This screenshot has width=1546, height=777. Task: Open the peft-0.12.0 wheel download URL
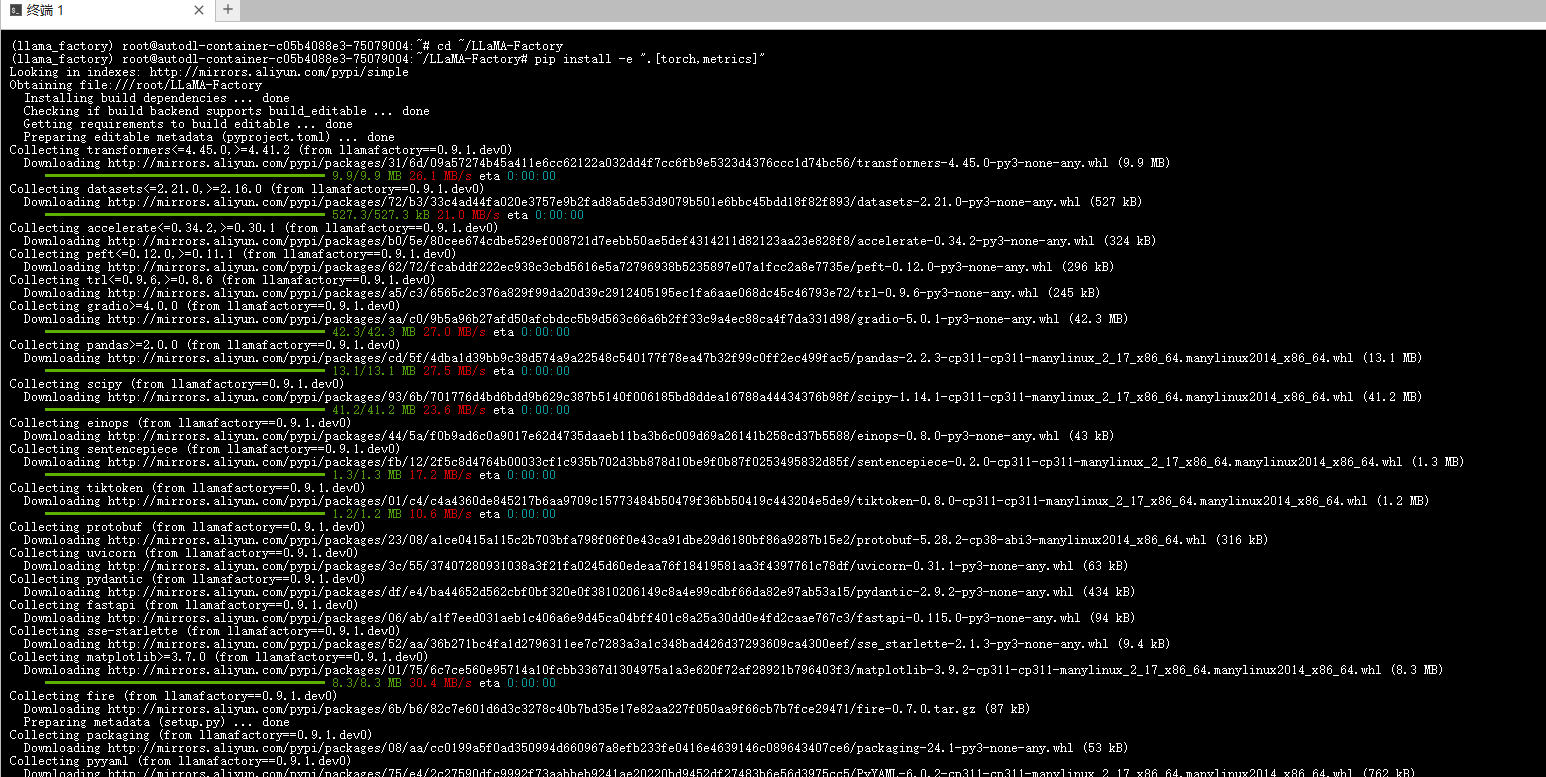coord(580,267)
